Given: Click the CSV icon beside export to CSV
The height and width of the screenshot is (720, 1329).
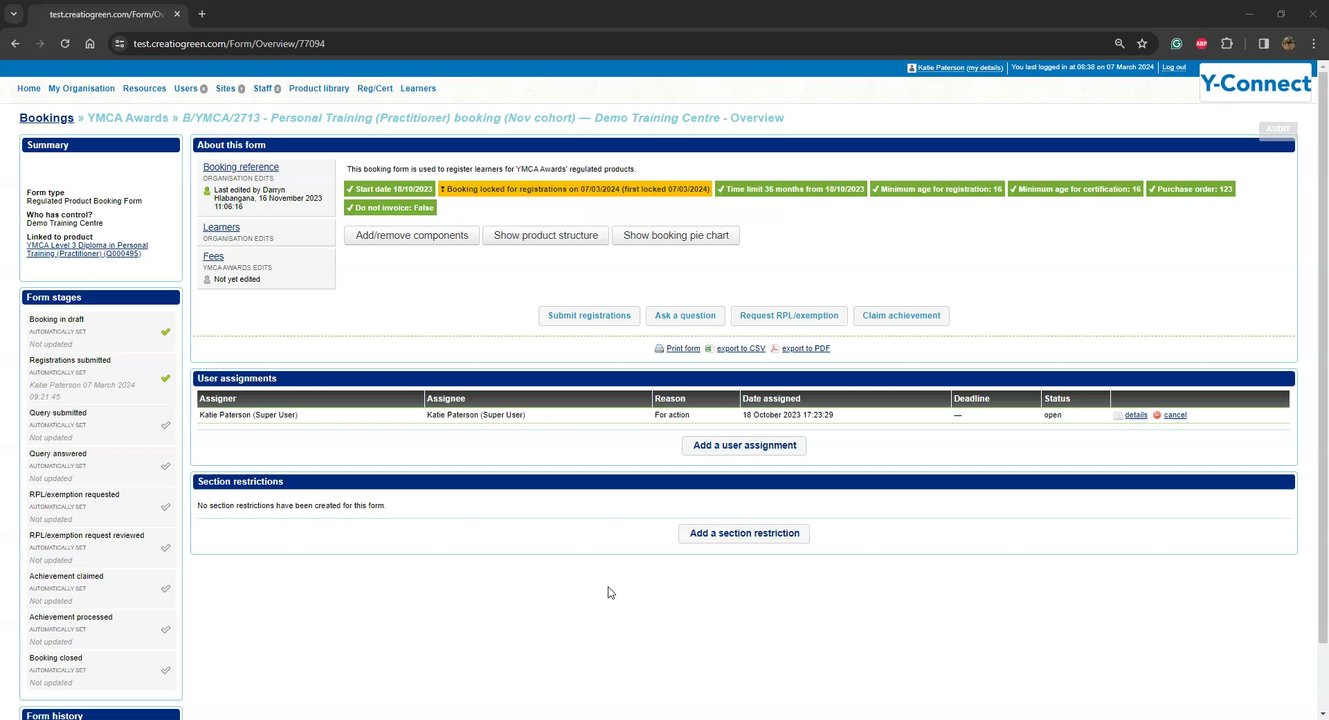Looking at the screenshot, I should point(709,349).
